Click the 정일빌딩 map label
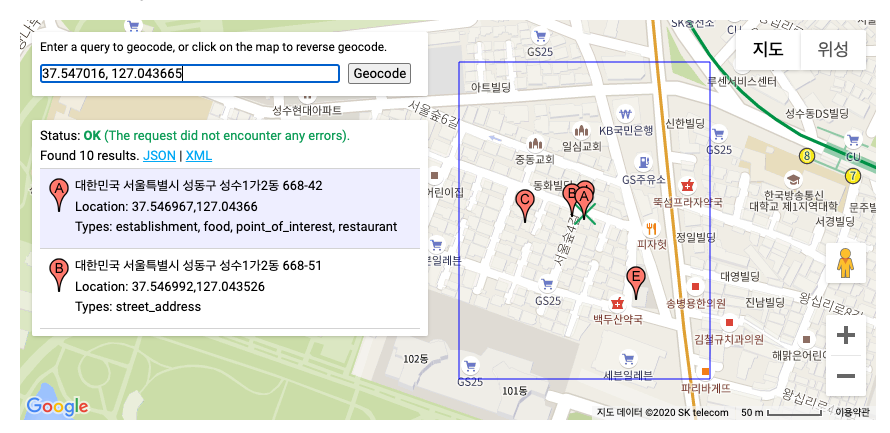890x433 pixels. (696, 236)
